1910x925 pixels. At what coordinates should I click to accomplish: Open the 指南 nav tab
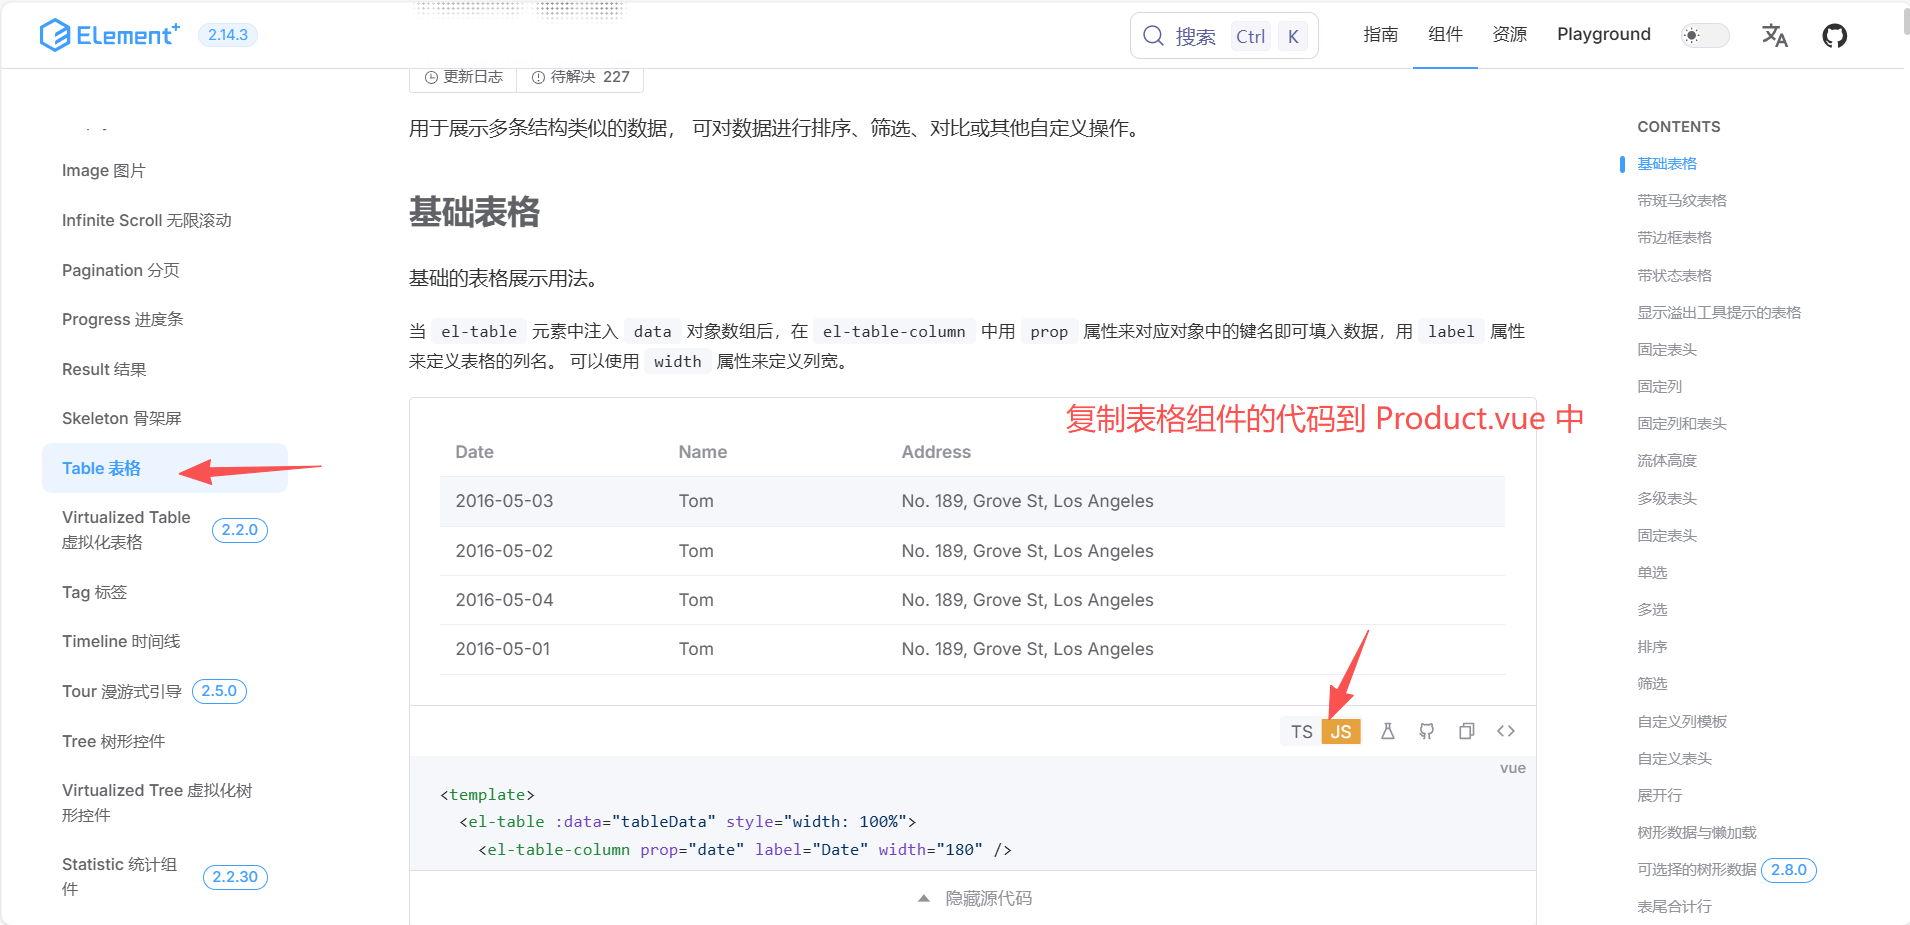[1380, 34]
